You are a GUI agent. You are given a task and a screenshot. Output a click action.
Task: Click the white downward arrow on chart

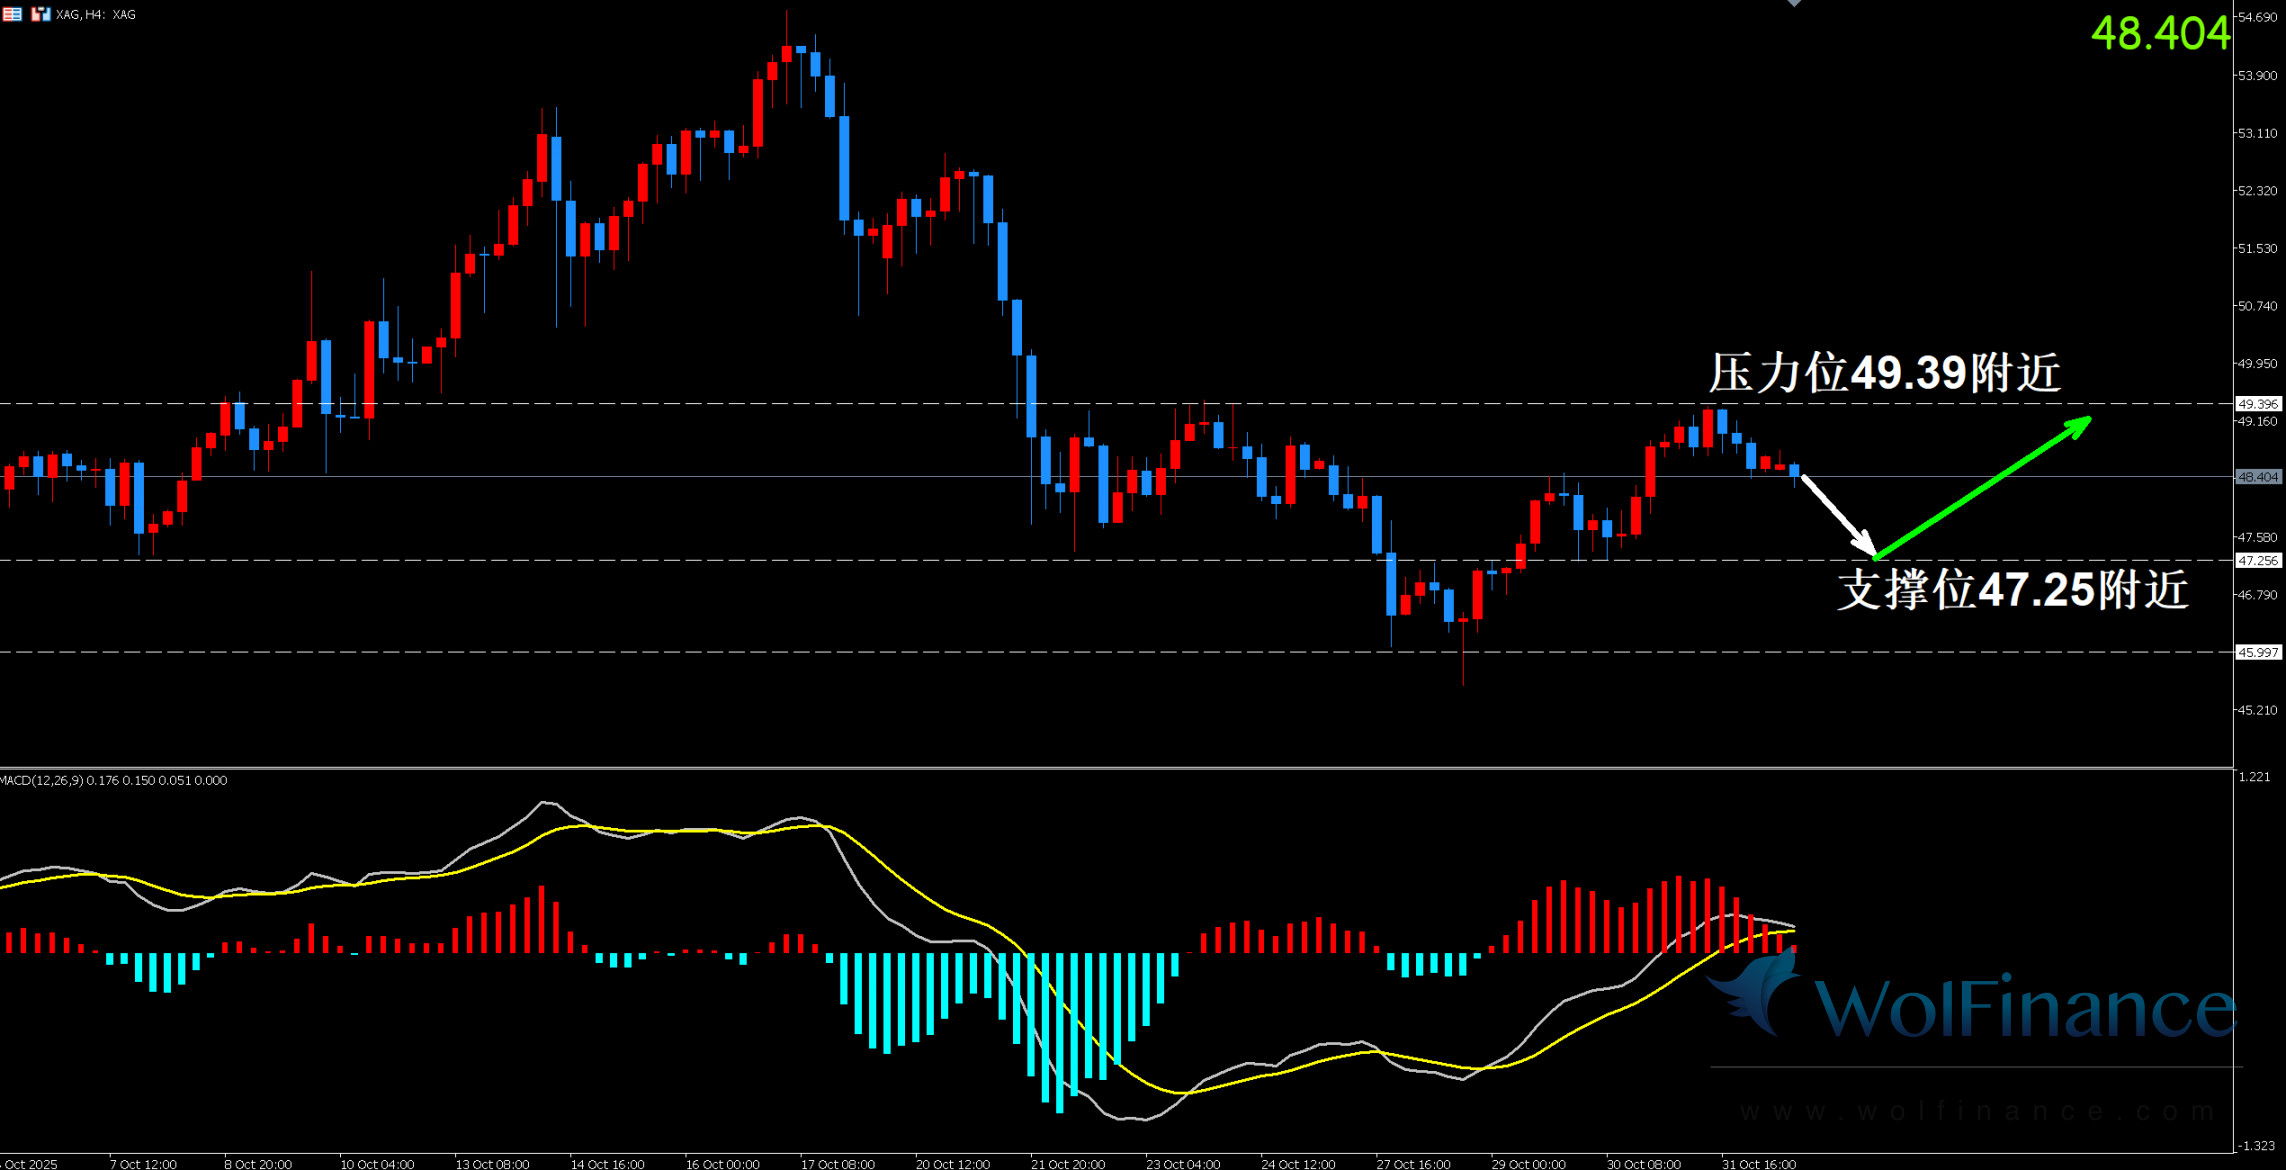tap(1838, 515)
